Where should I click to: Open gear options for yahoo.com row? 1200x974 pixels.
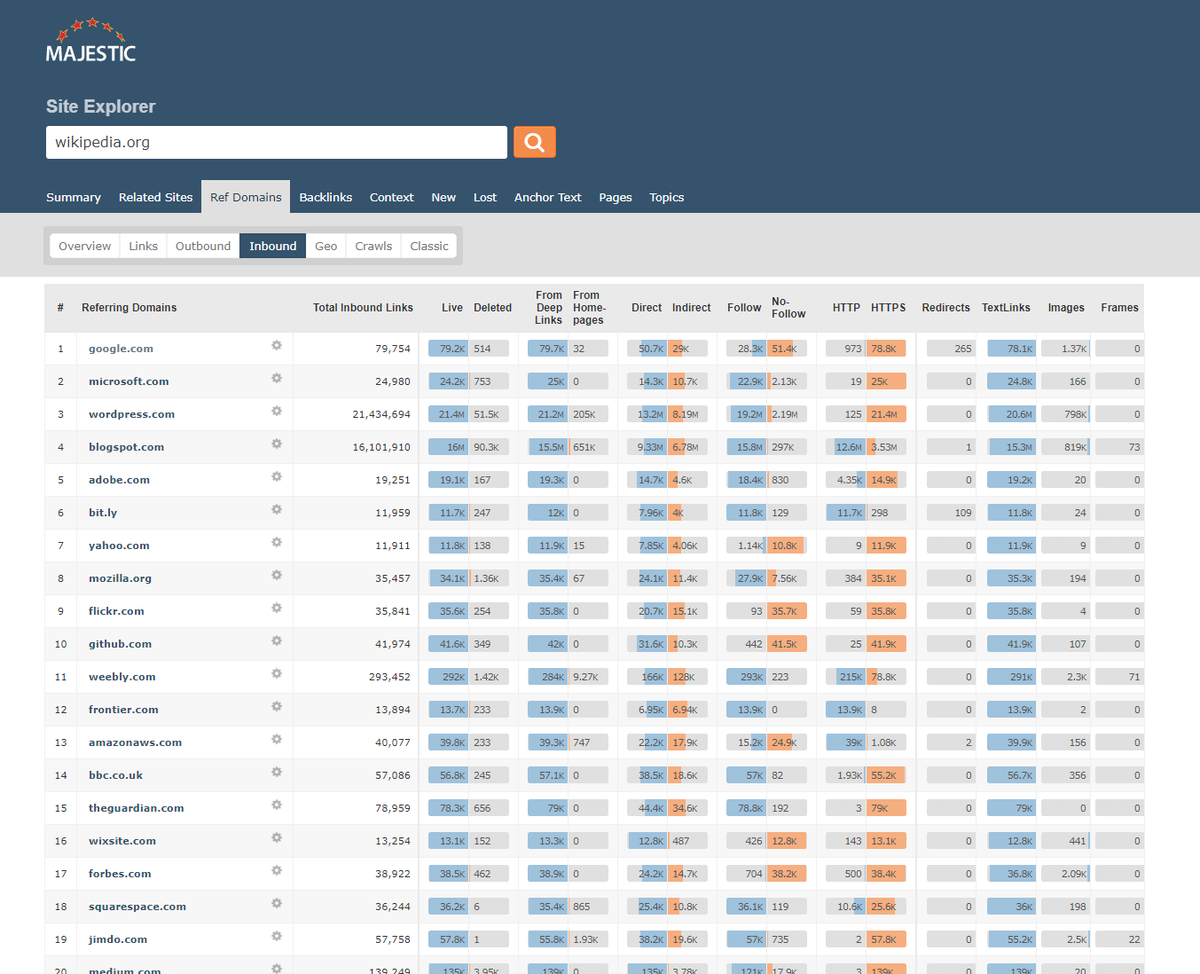tap(277, 542)
